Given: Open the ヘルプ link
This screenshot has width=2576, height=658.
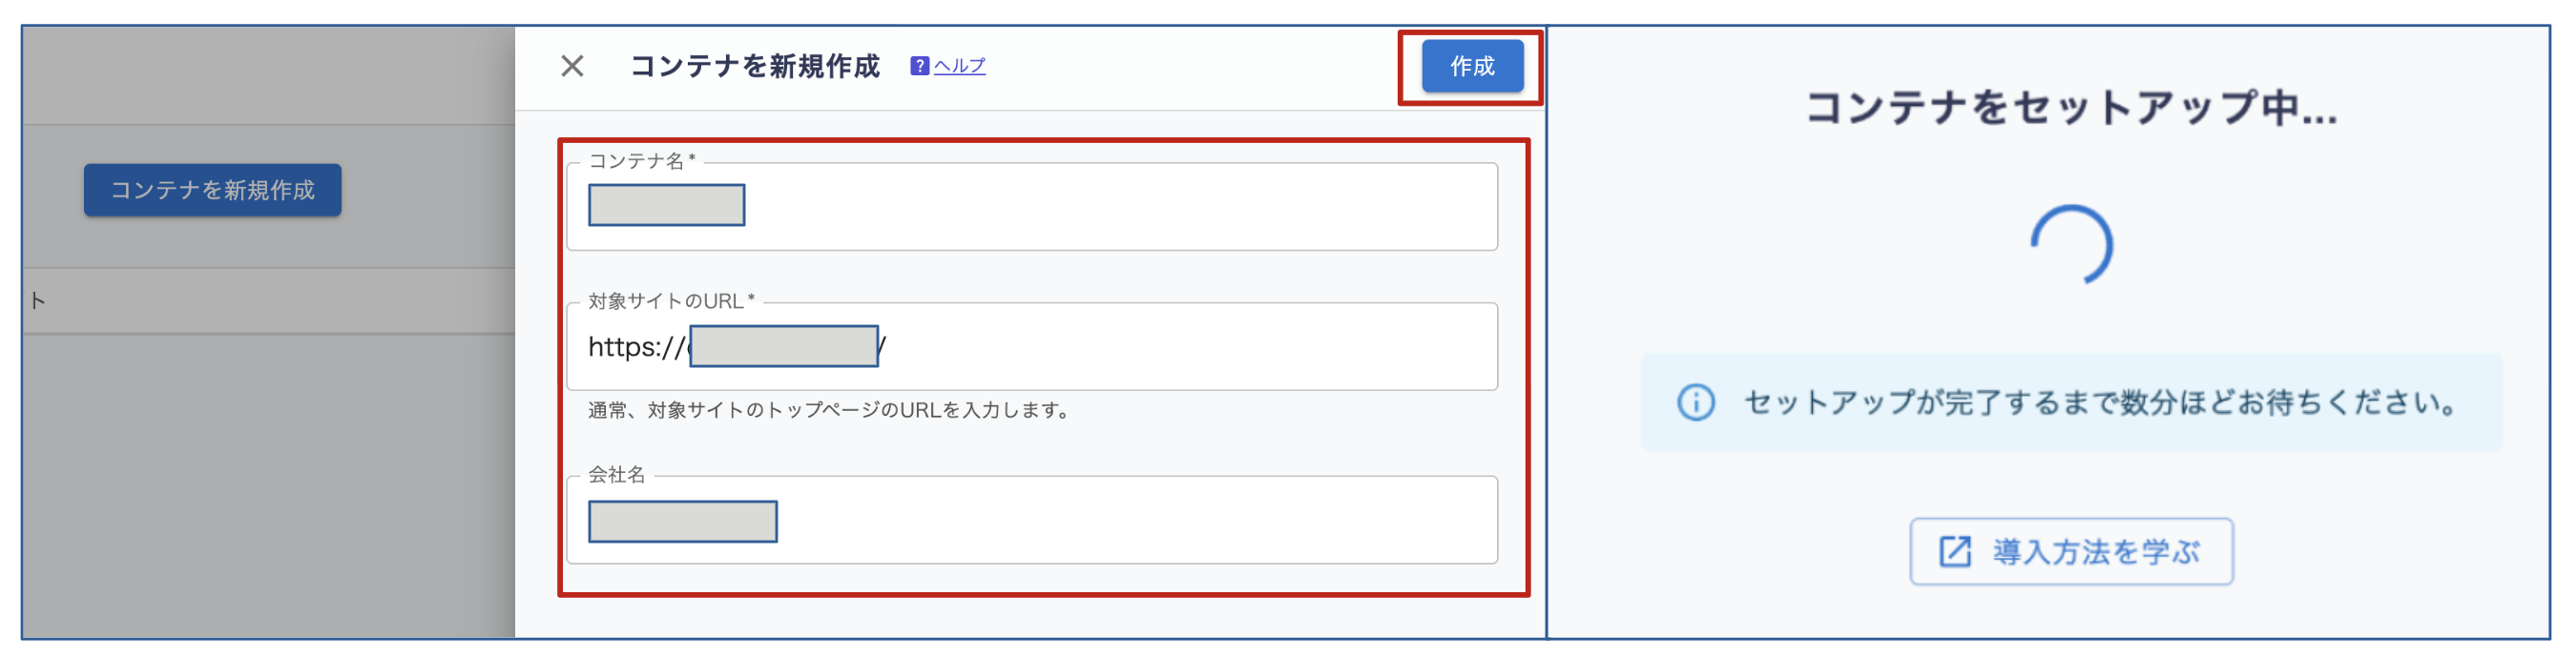Looking at the screenshot, I should pos(959,66).
